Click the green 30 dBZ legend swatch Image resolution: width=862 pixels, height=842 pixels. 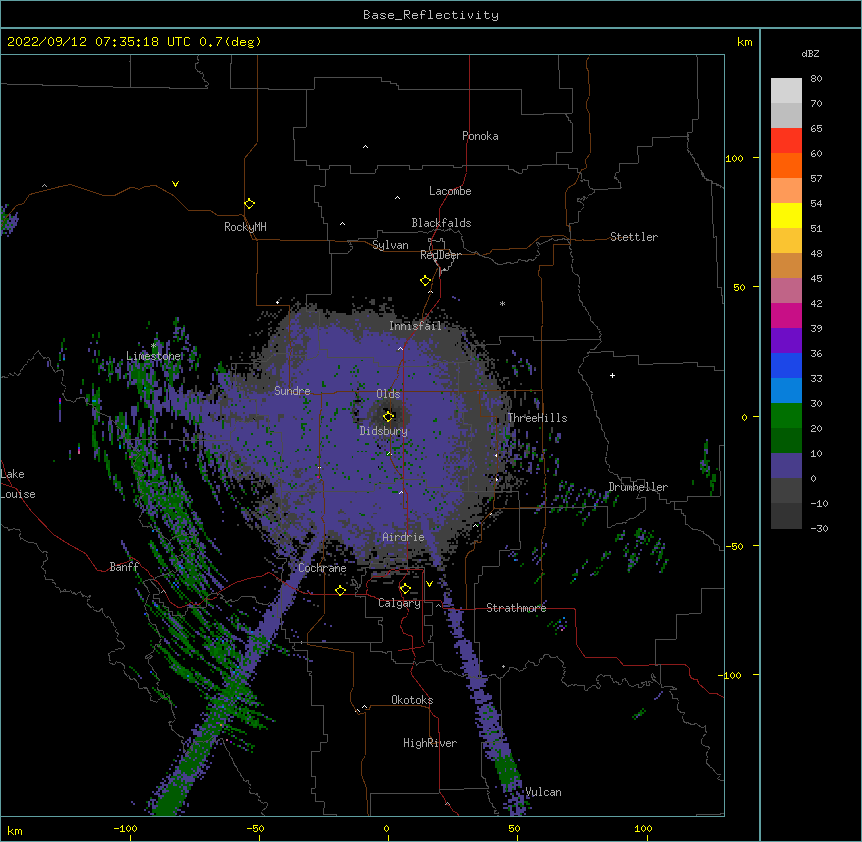[x=786, y=416]
